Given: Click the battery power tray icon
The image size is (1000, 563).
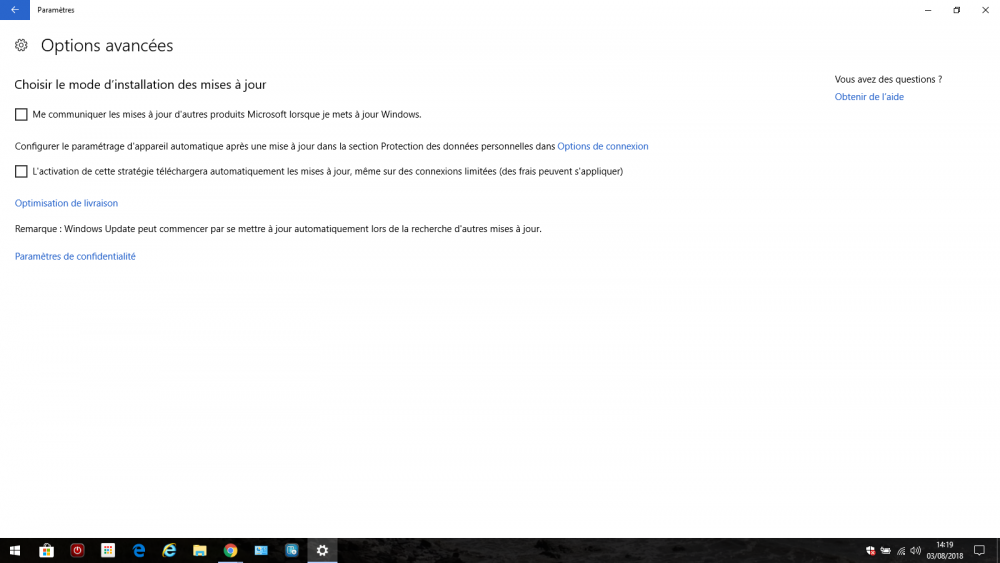Looking at the screenshot, I should [x=886, y=551].
